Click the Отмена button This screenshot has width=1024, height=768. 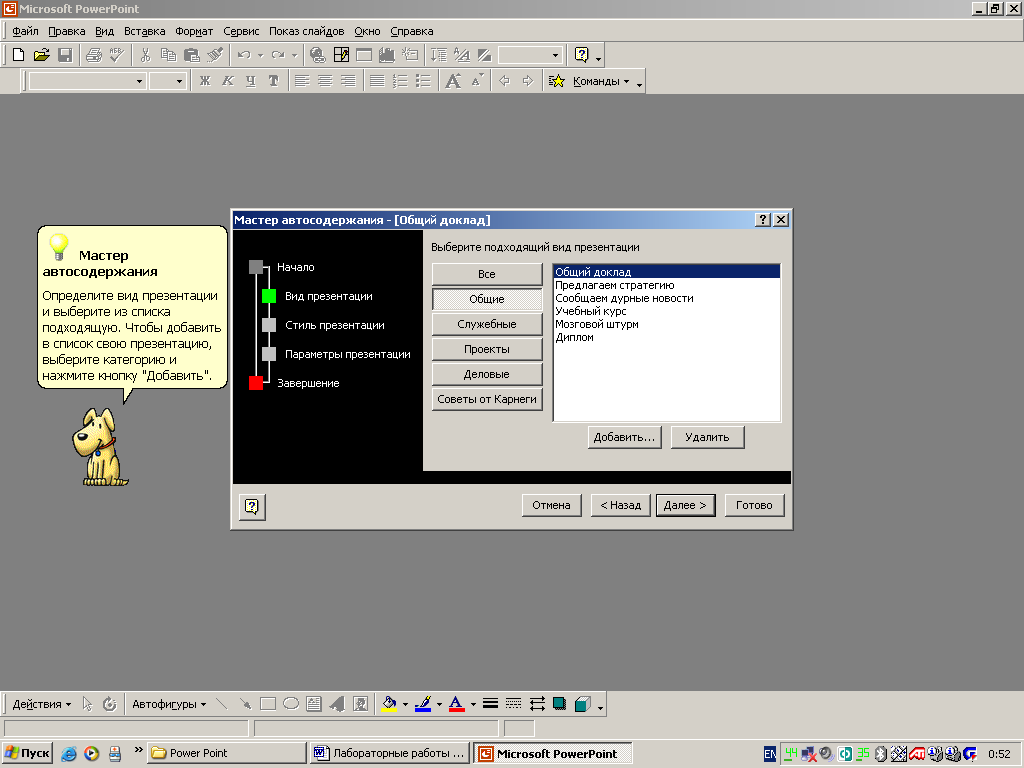pos(551,505)
